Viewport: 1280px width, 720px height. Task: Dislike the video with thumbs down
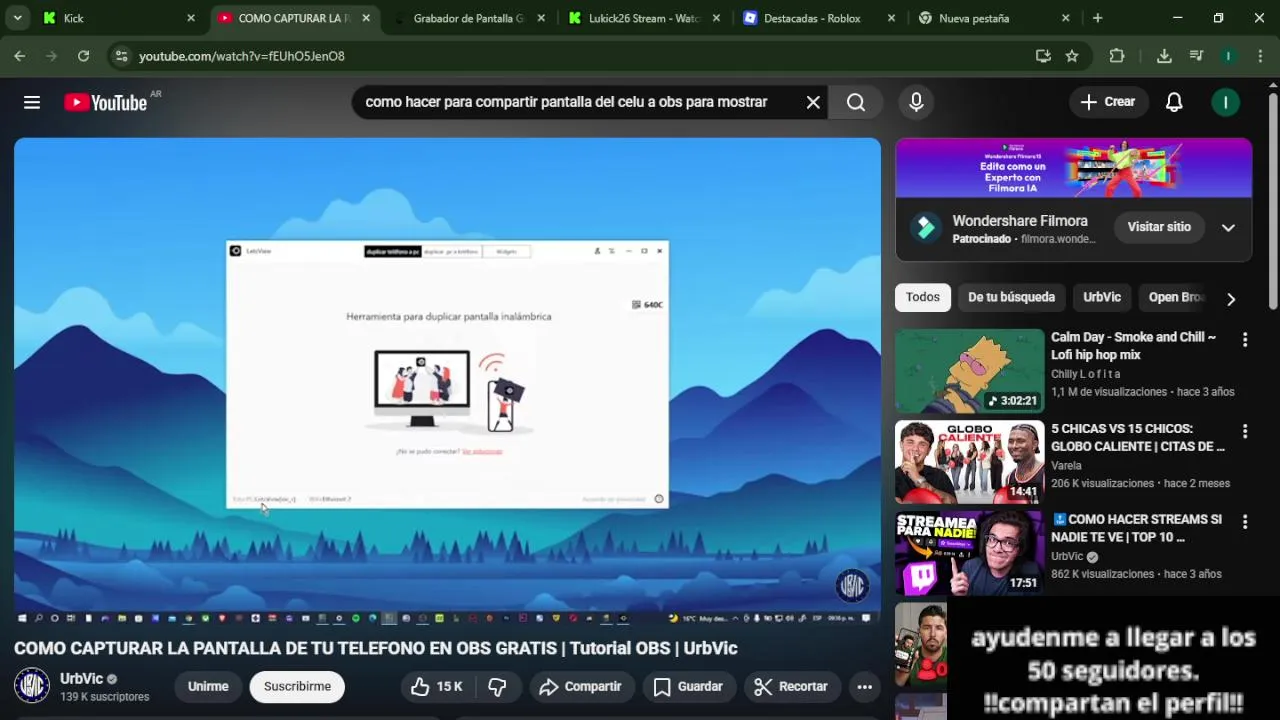[x=497, y=686]
